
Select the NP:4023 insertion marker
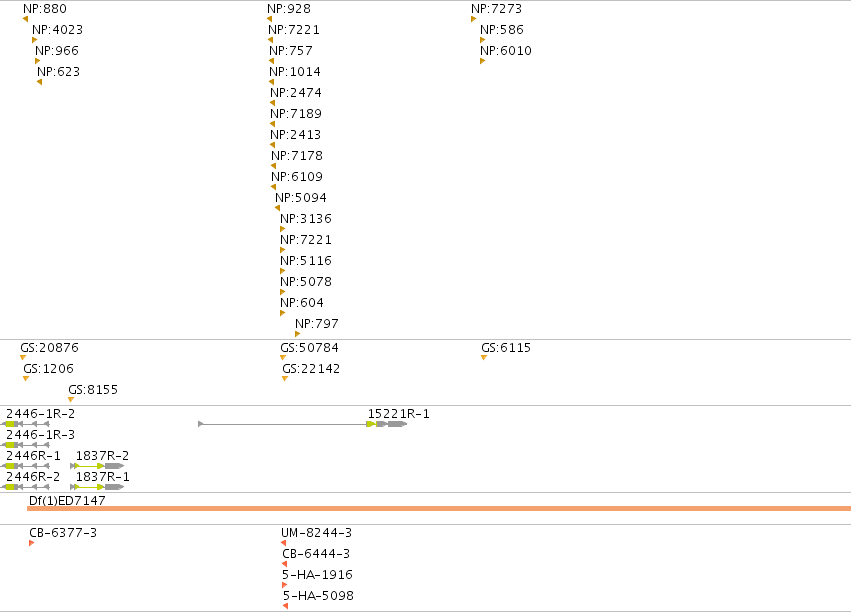pos(35,40)
